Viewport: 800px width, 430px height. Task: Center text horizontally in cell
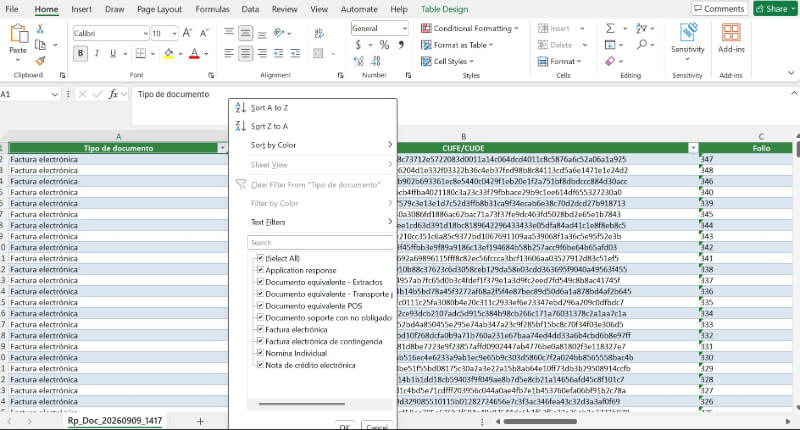245,53
